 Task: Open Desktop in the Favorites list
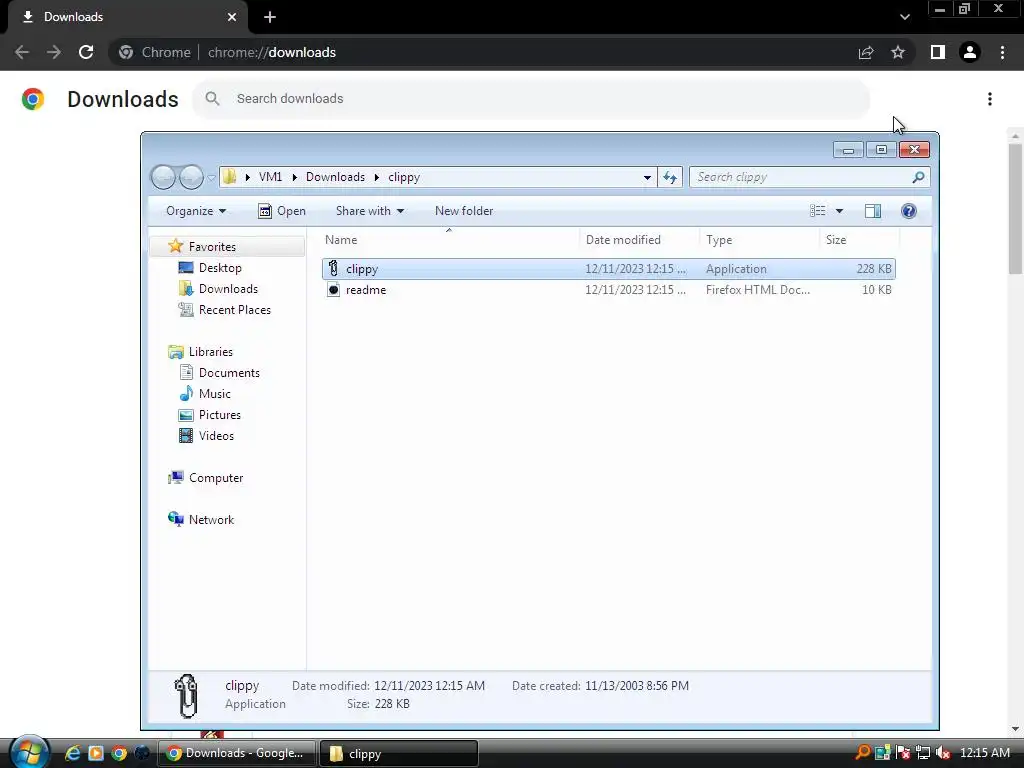tap(220, 268)
